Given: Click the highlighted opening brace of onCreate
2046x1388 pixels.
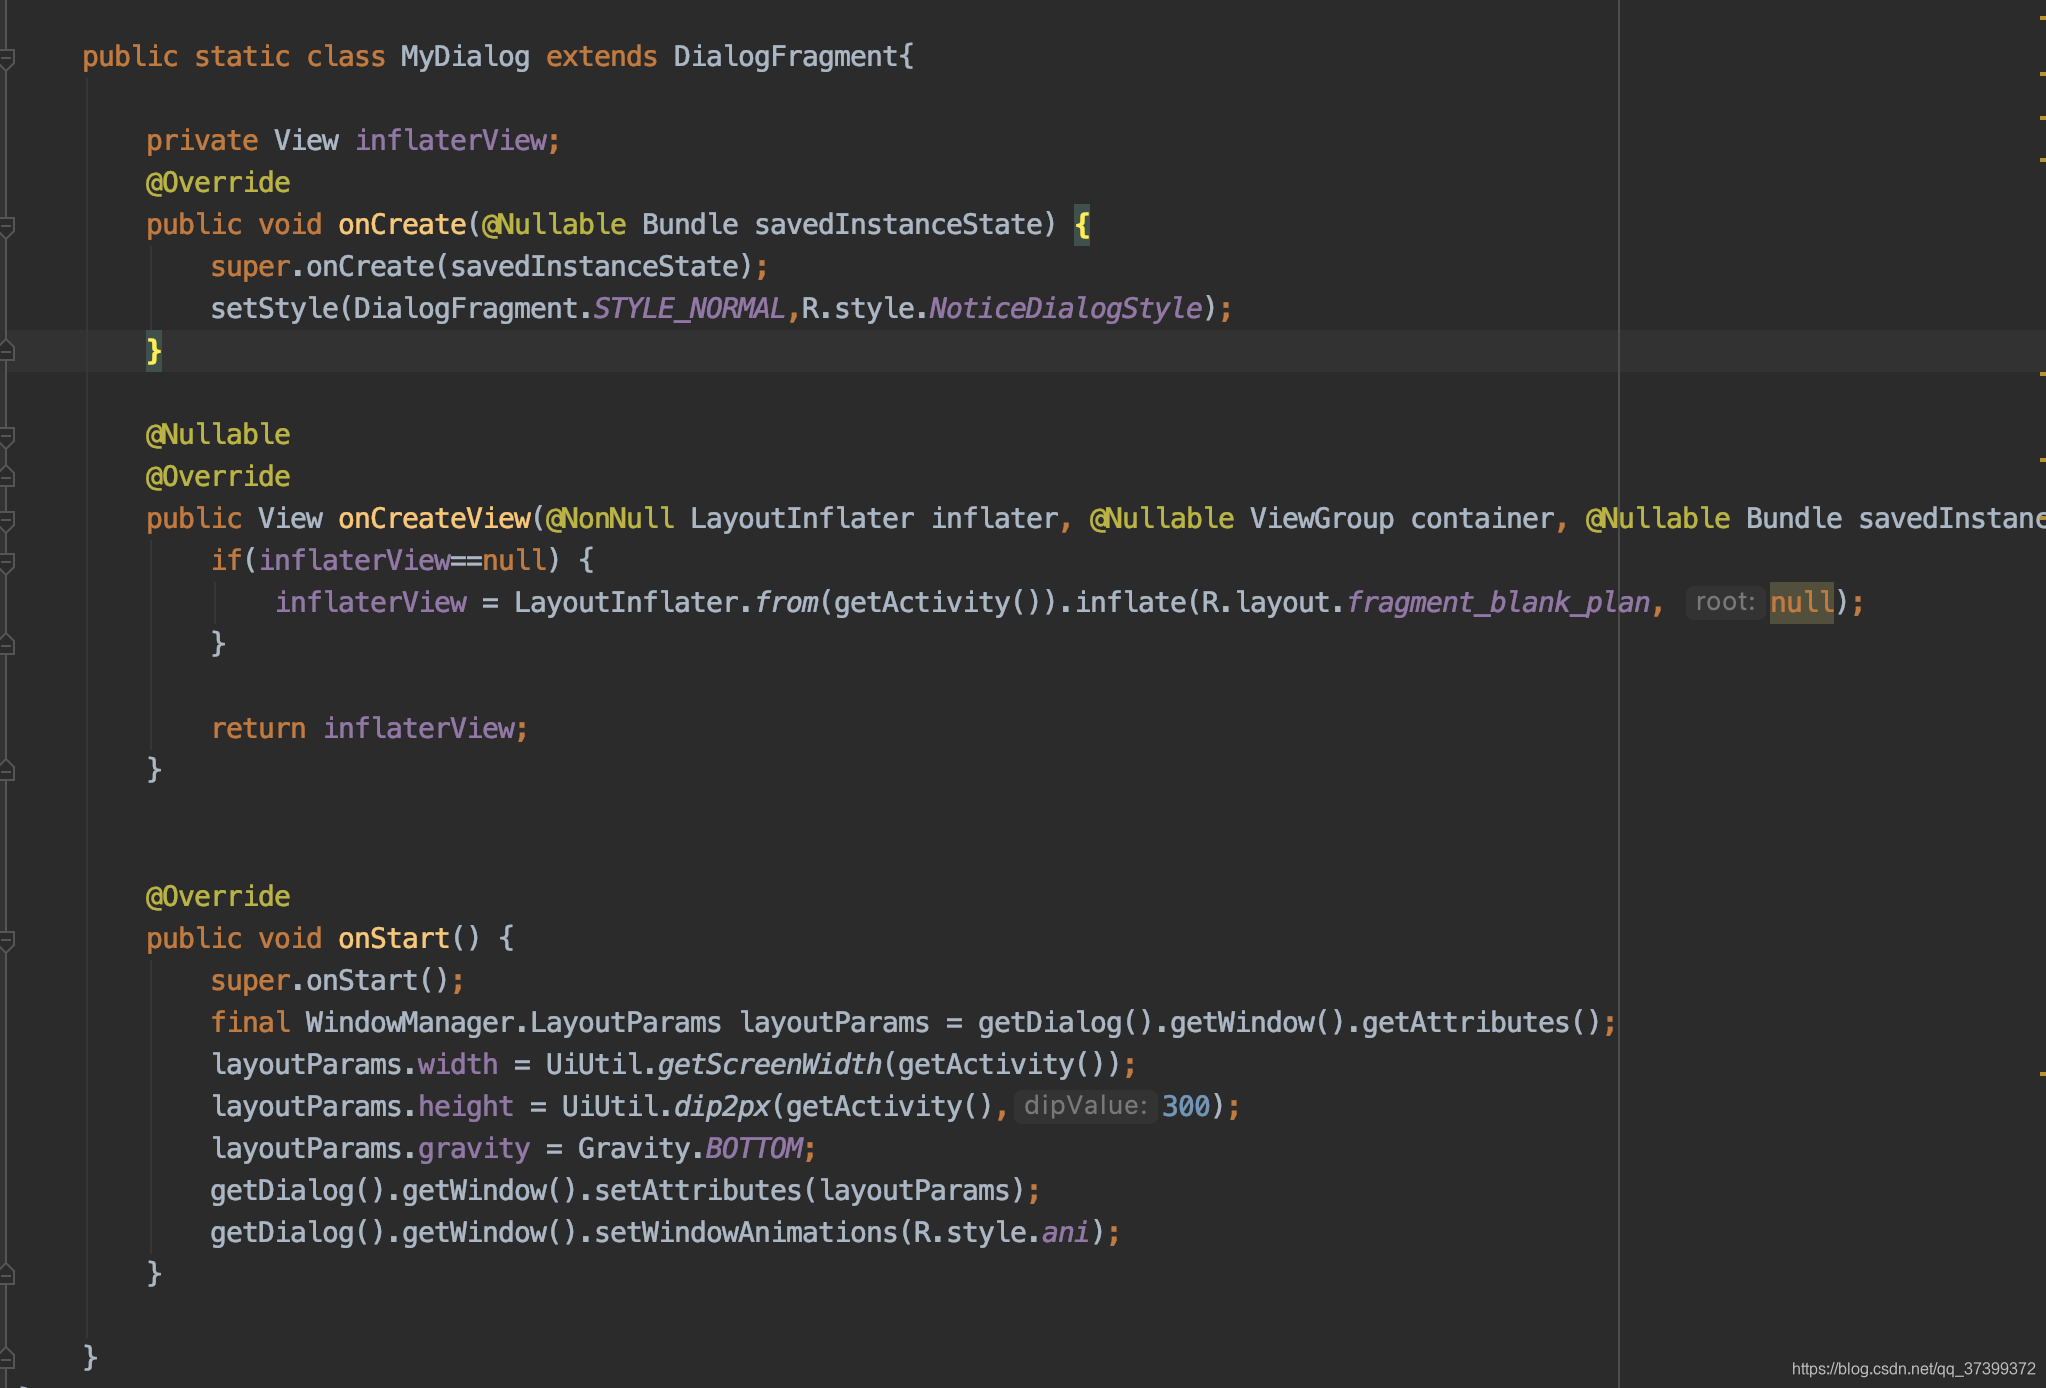Looking at the screenshot, I should coord(1081,225).
